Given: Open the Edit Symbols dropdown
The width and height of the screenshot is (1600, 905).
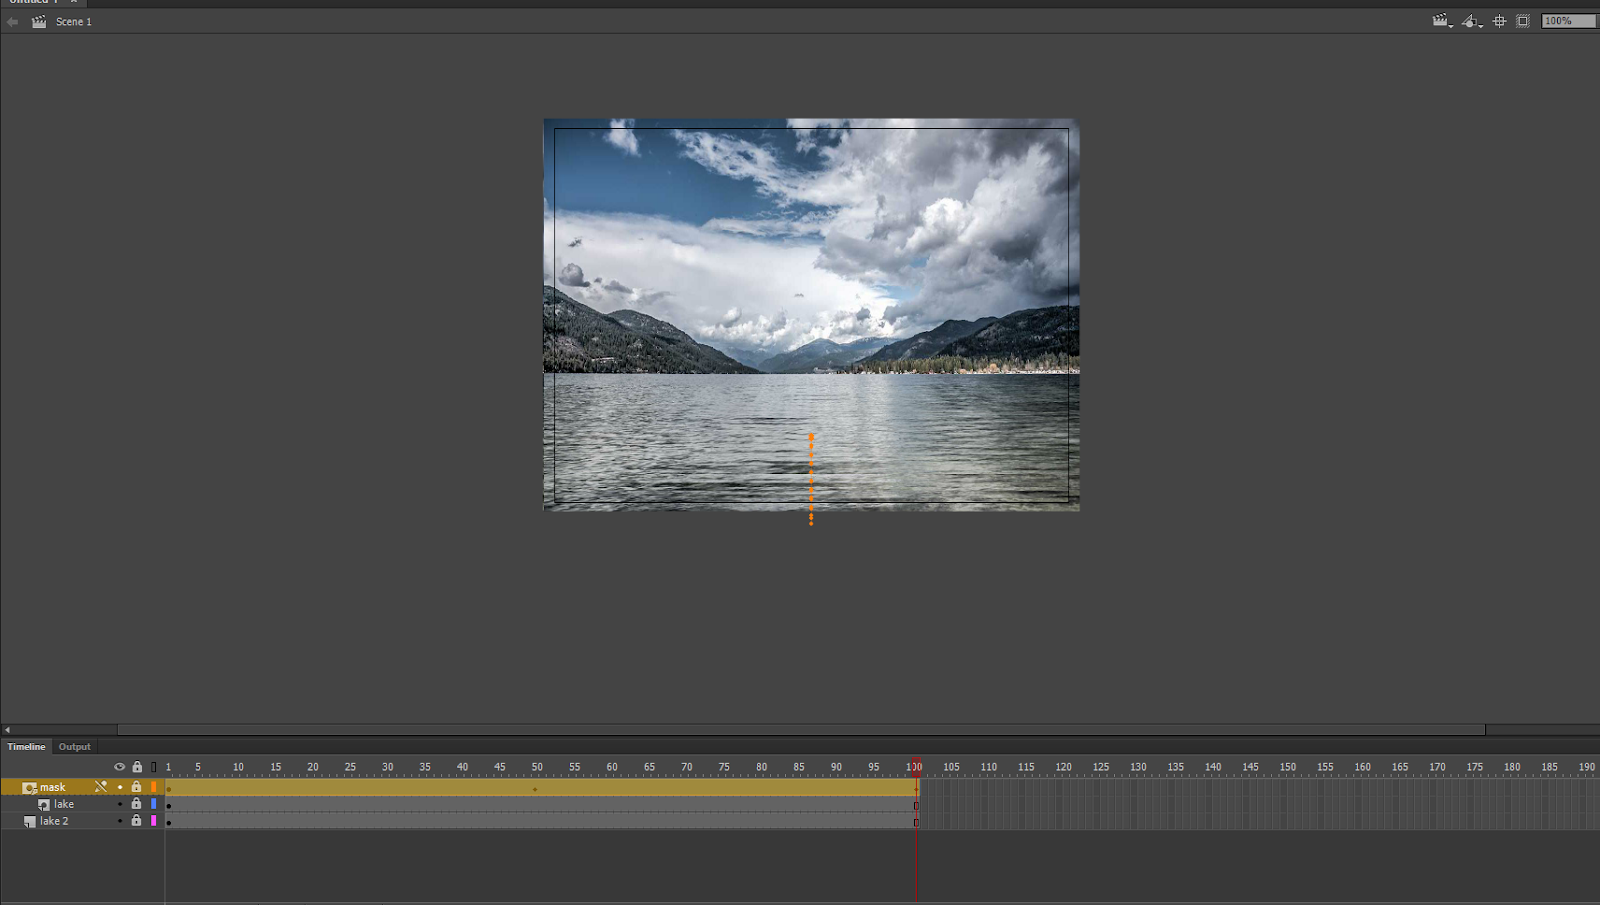Looking at the screenshot, I should pyautogui.click(x=1471, y=21).
